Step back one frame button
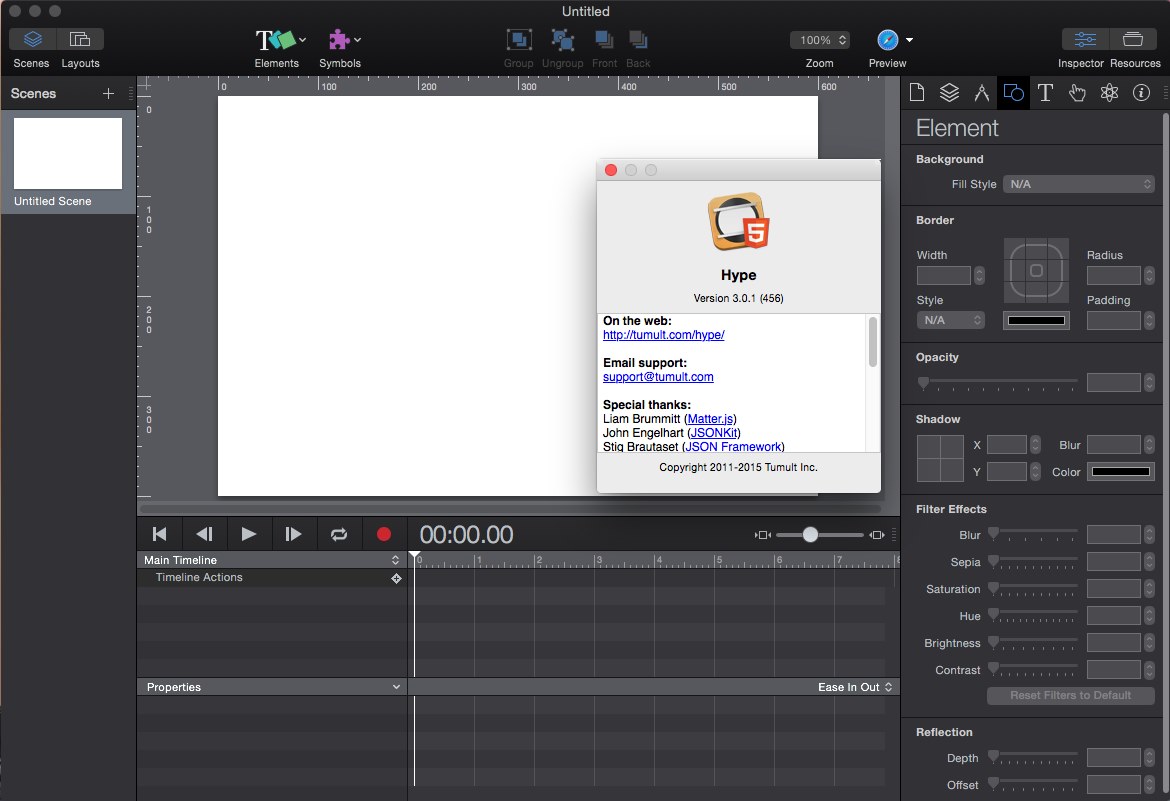This screenshot has height=801, width=1170. (204, 534)
